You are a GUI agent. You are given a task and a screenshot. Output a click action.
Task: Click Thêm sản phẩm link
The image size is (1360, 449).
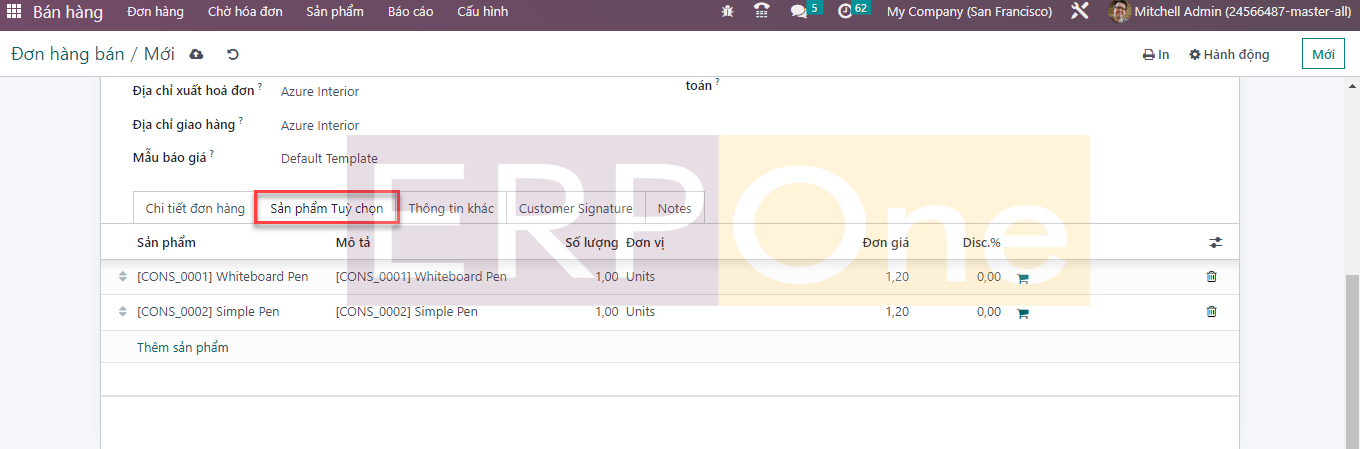pyautogui.click(x=183, y=348)
